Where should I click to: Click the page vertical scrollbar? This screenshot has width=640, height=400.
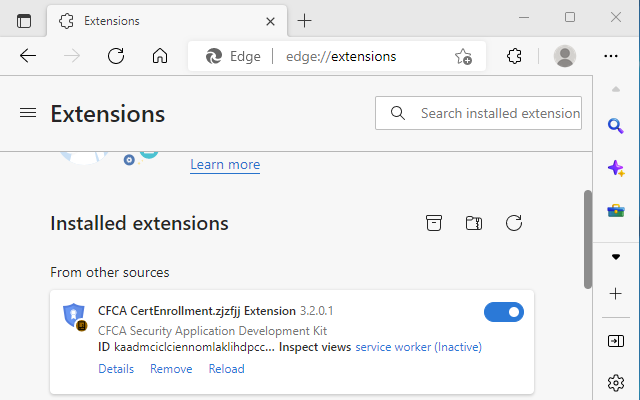[x=588, y=238]
